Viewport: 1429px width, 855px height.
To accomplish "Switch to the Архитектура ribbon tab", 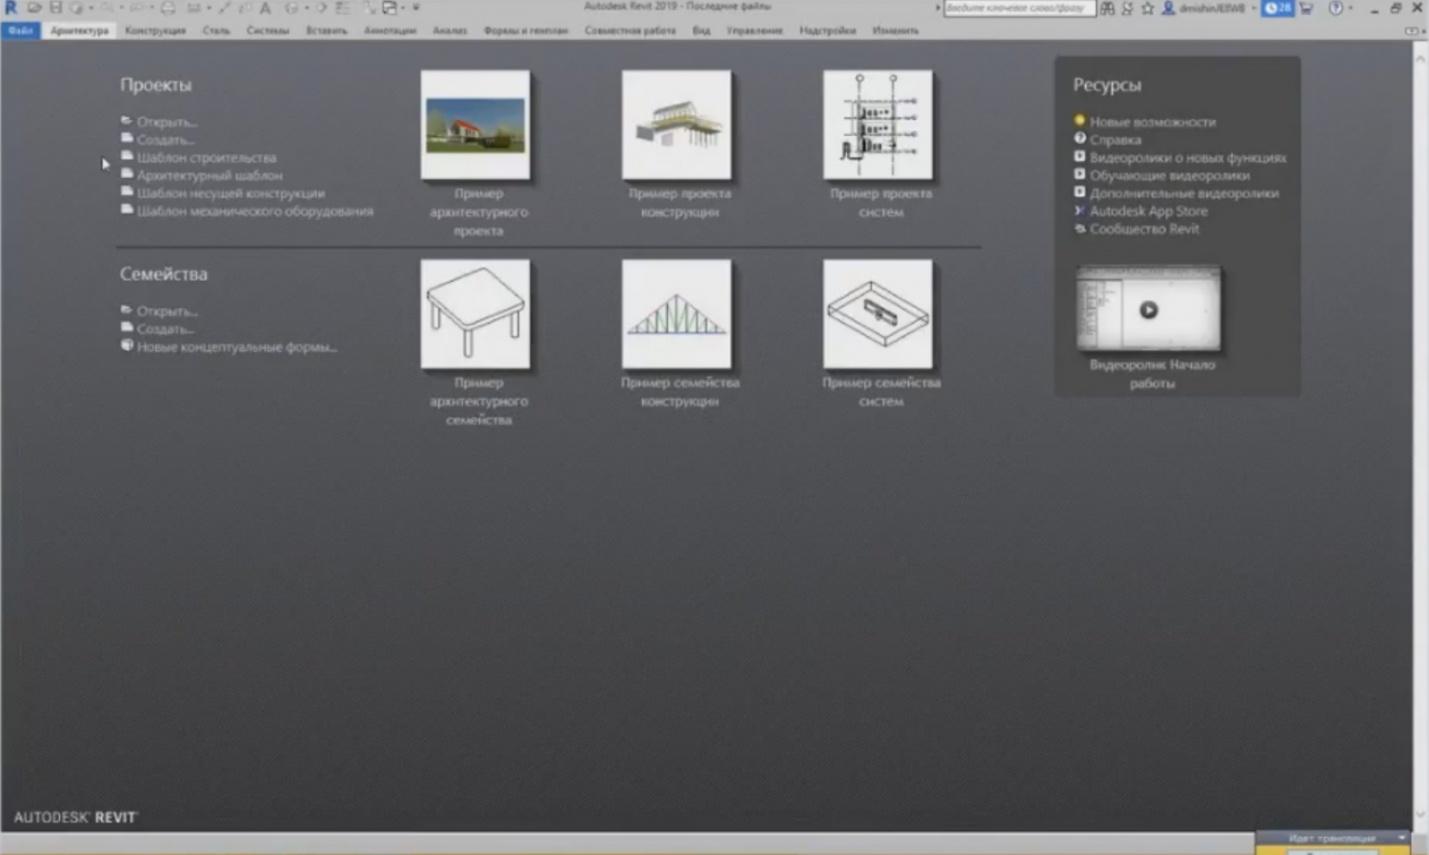I will [79, 31].
